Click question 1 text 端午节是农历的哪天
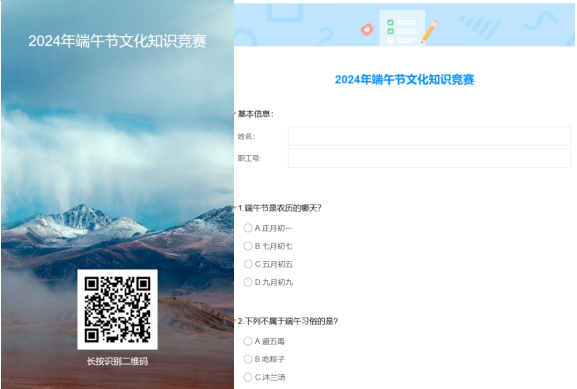 [283, 208]
